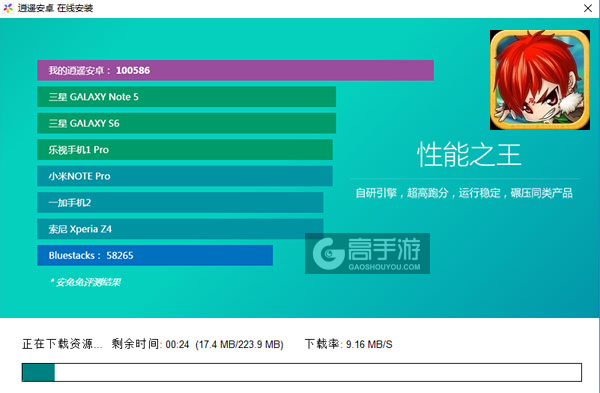Screen dimensions: 600x393
Task: Select the 我的逍遥安卓 100586 score bar
Action: (235, 70)
